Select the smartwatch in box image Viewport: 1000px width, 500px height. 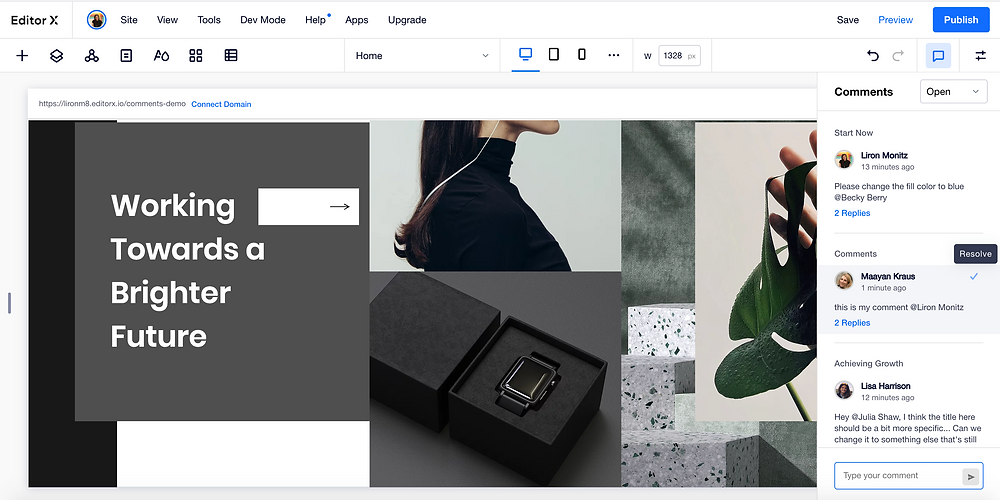coord(496,379)
